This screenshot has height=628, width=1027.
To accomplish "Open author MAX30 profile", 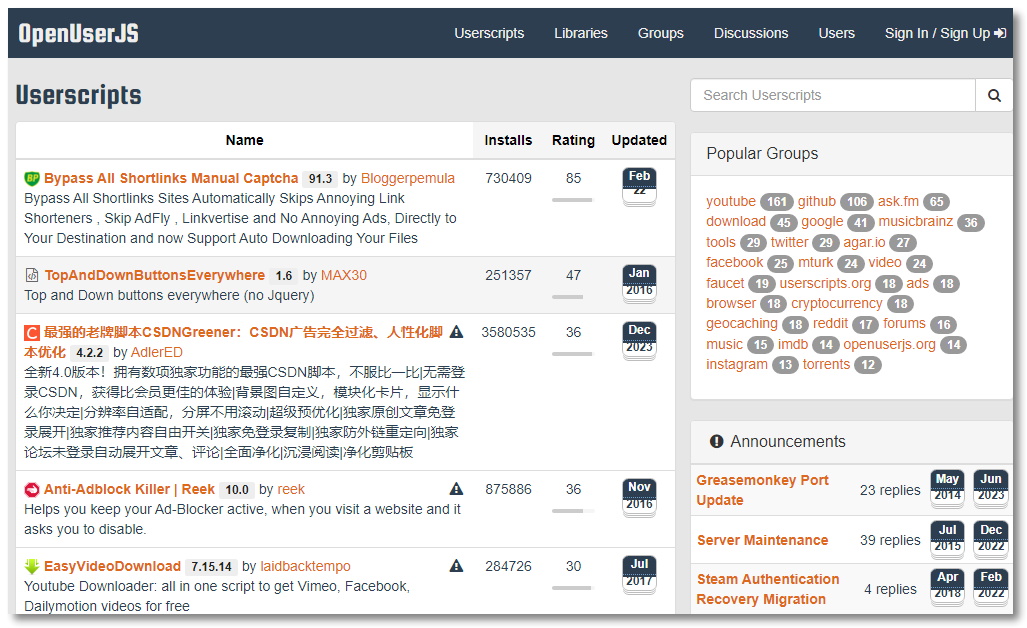I will [344, 275].
